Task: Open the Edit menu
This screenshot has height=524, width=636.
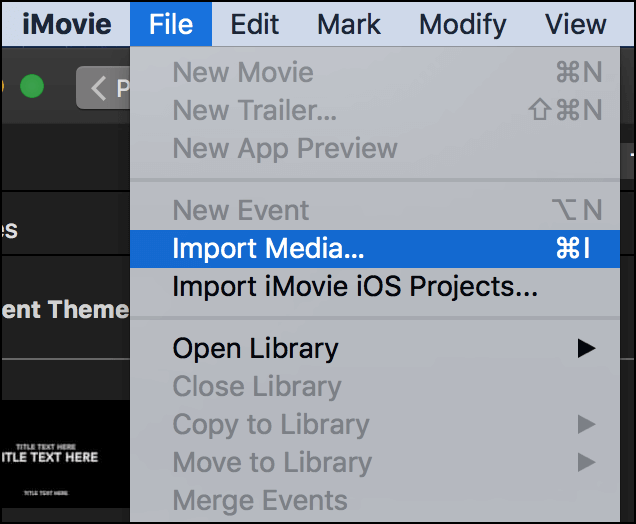Action: click(254, 23)
